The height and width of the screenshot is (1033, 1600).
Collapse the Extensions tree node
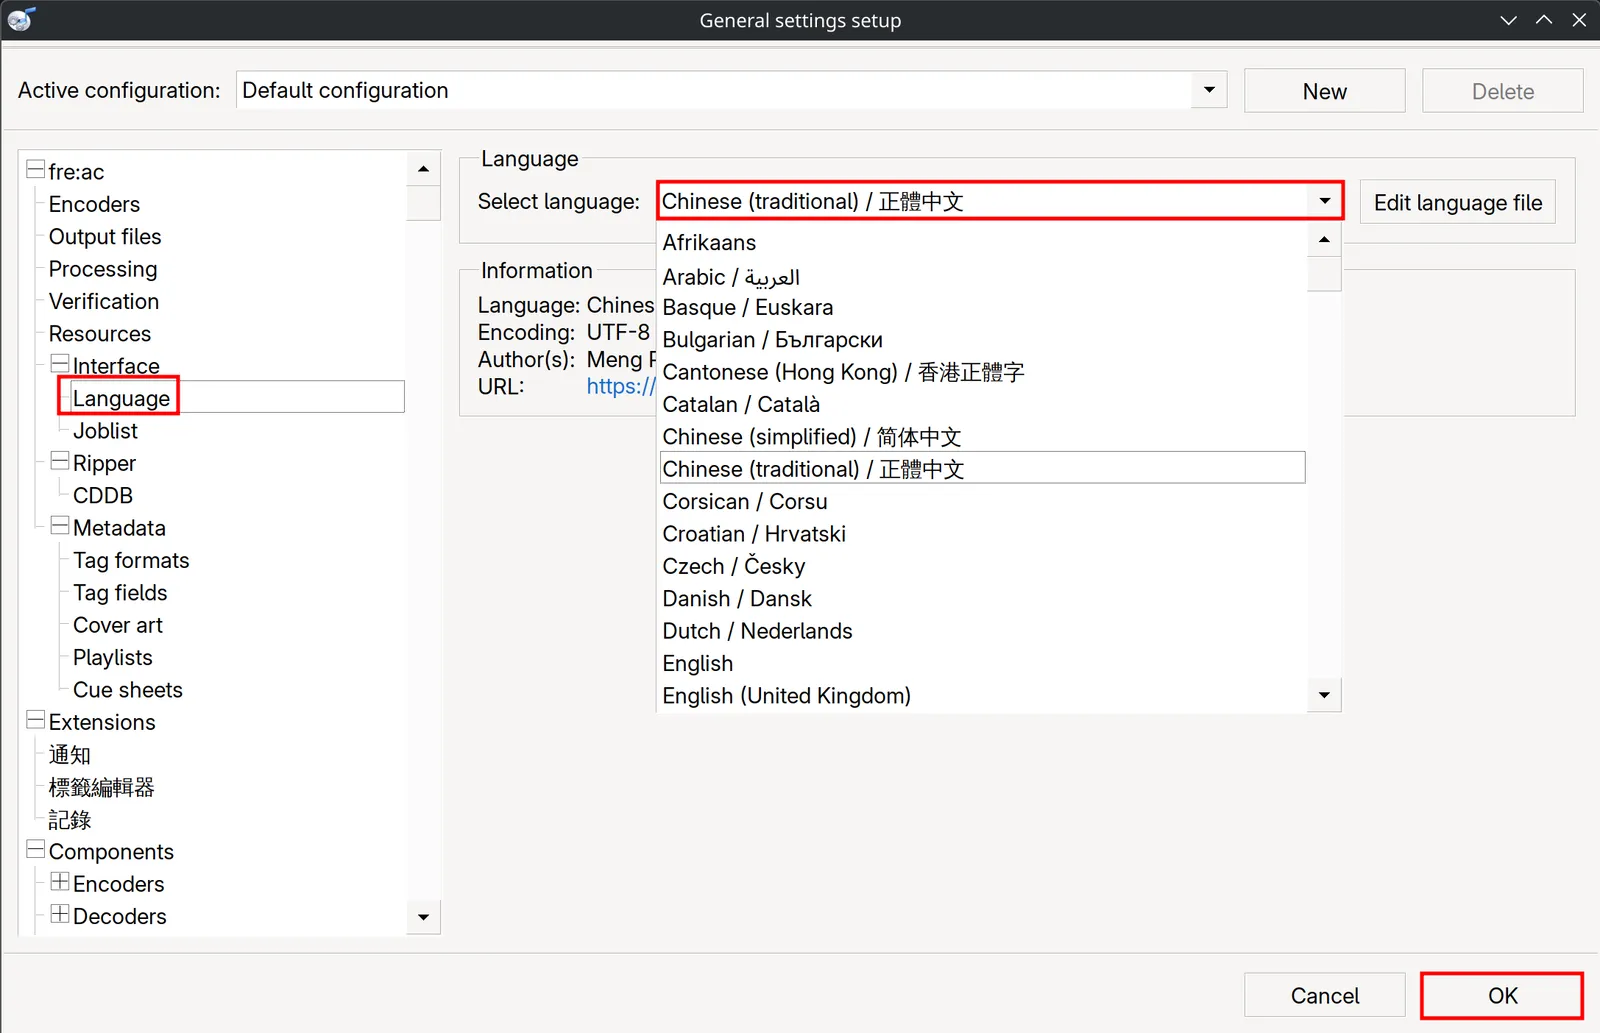[x=36, y=720]
